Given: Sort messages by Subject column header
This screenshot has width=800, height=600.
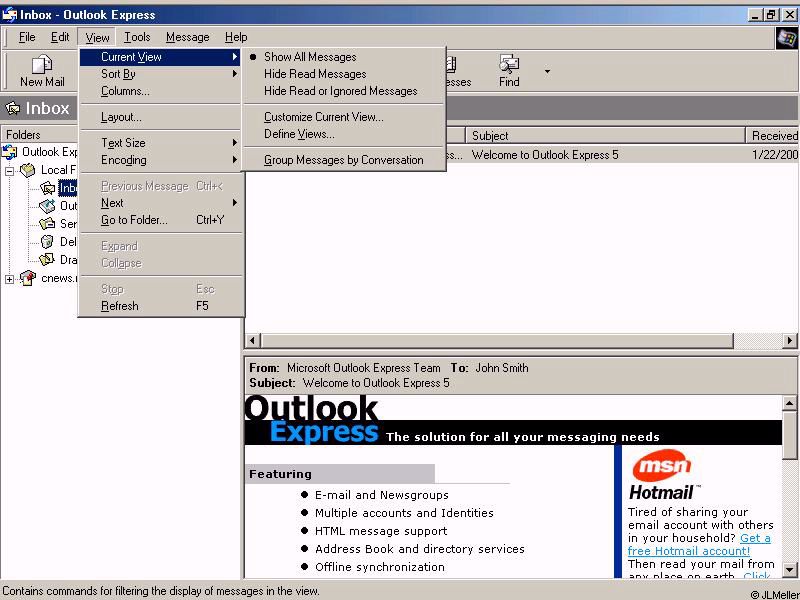Looking at the screenshot, I should coord(606,136).
